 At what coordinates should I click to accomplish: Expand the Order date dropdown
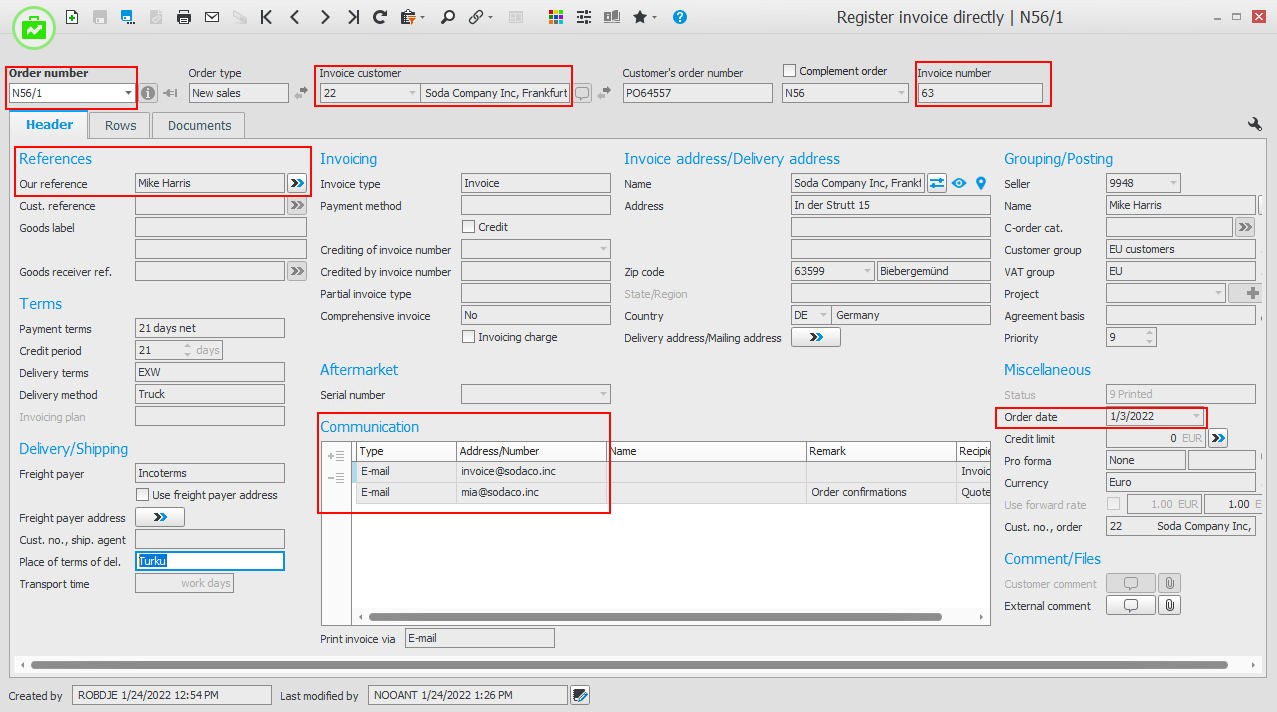coord(1195,416)
